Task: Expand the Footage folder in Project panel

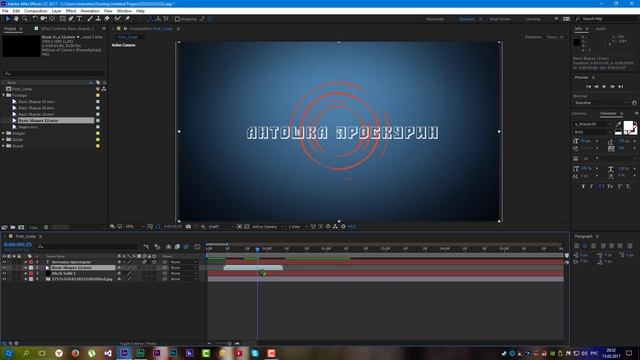Action: point(4,95)
